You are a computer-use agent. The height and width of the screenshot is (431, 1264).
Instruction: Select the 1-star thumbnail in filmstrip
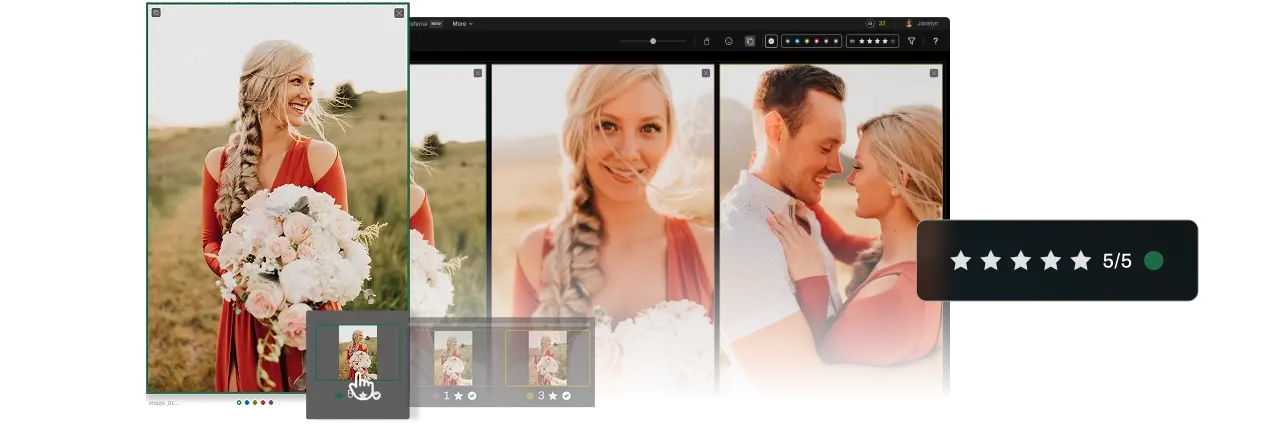pos(453,357)
